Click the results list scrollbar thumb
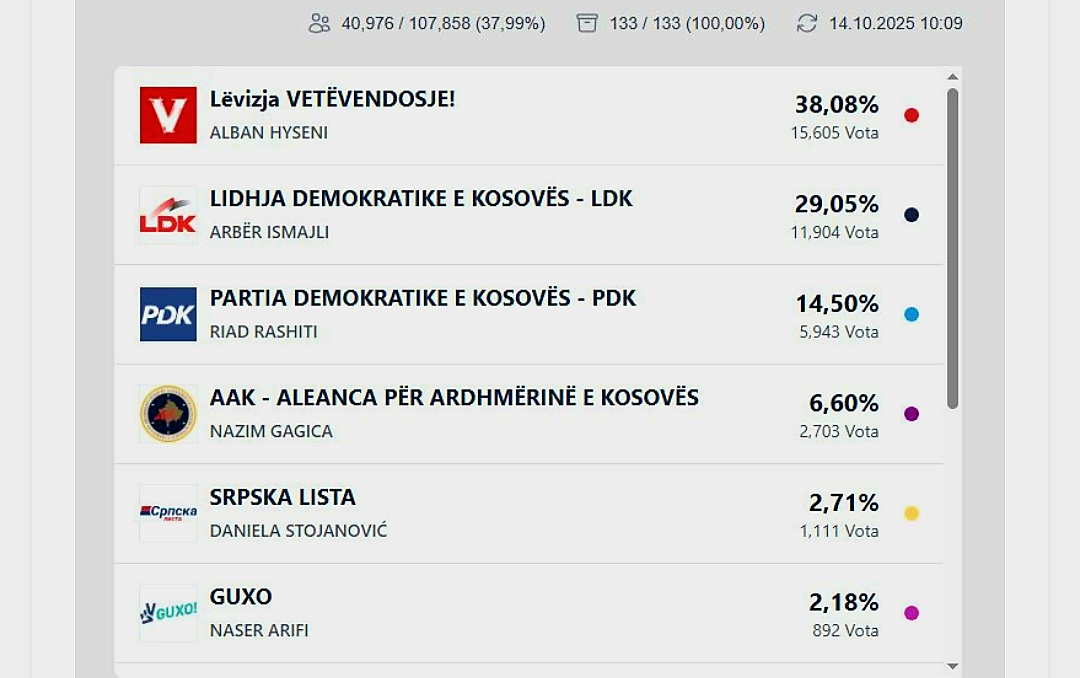 pyautogui.click(x=952, y=248)
